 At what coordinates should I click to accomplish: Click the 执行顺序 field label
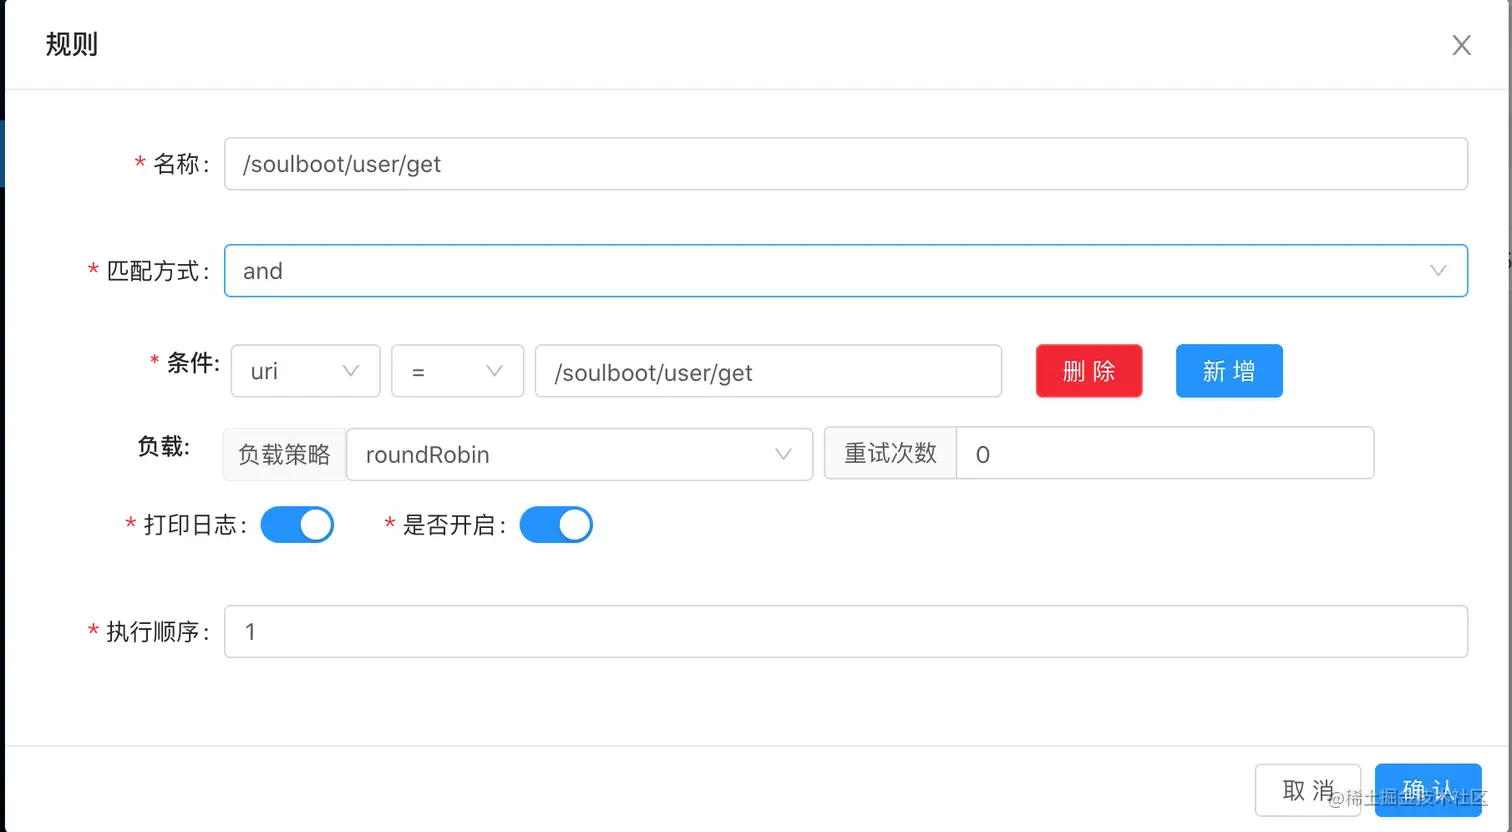click(157, 632)
